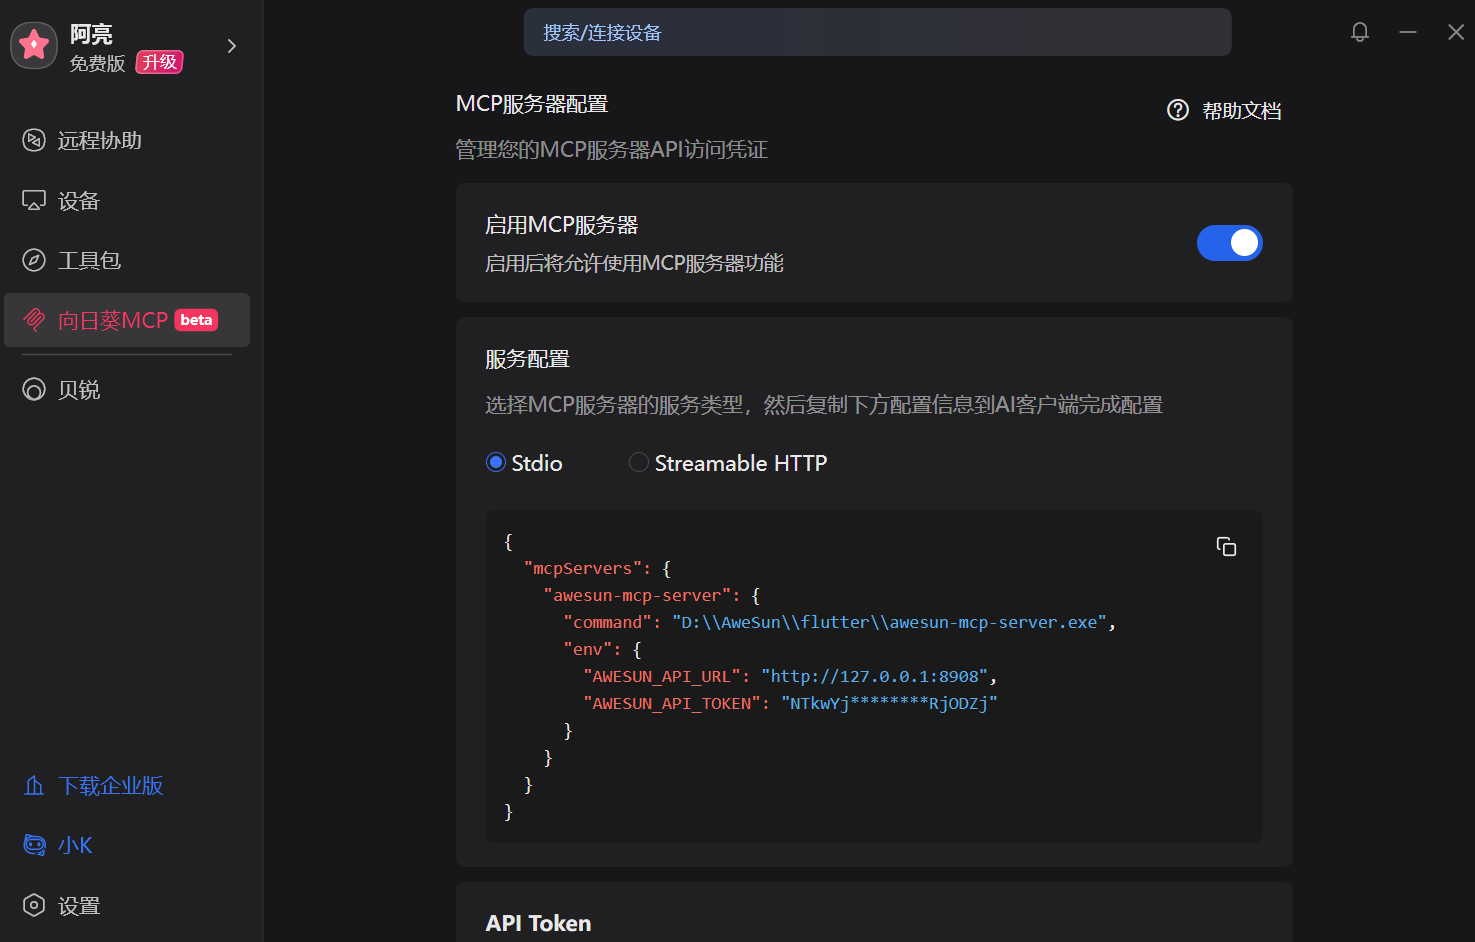Screen dimensions: 1475x942
Task: Open the 帮助文档 link
Action: (1241, 110)
